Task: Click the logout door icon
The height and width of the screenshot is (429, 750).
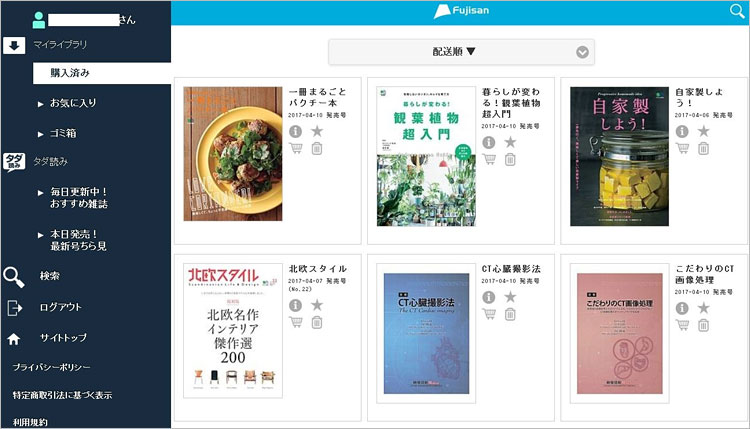Action: 14,308
